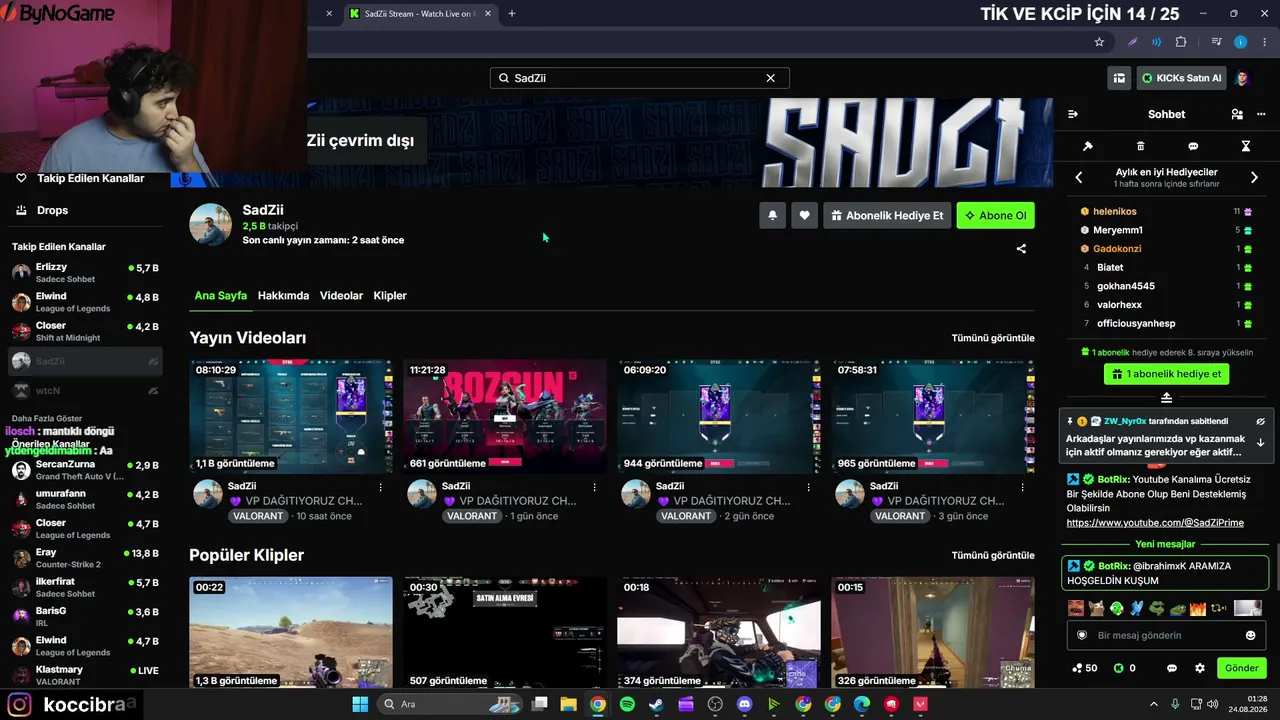Bookmark this page with star icon
The width and height of the screenshot is (1280, 720).
(1099, 42)
